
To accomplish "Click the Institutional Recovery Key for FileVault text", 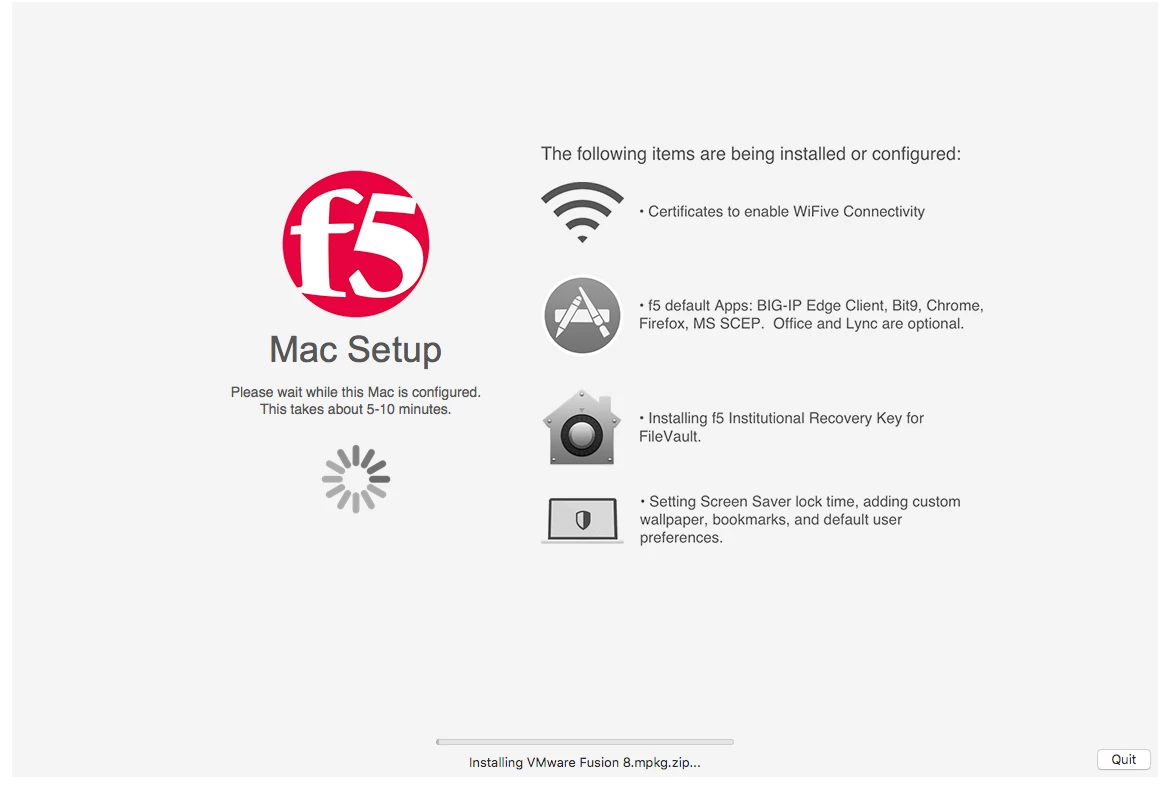I will point(781,427).
